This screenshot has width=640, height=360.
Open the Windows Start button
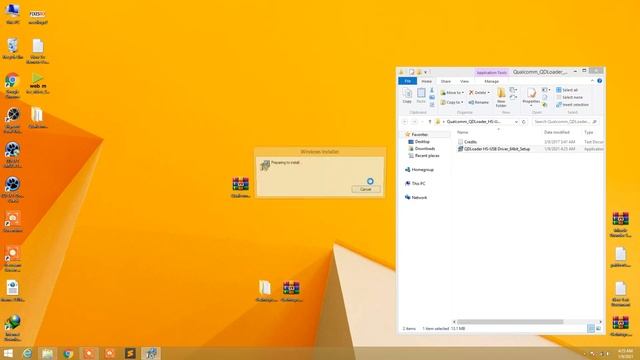(x=8, y=353)
